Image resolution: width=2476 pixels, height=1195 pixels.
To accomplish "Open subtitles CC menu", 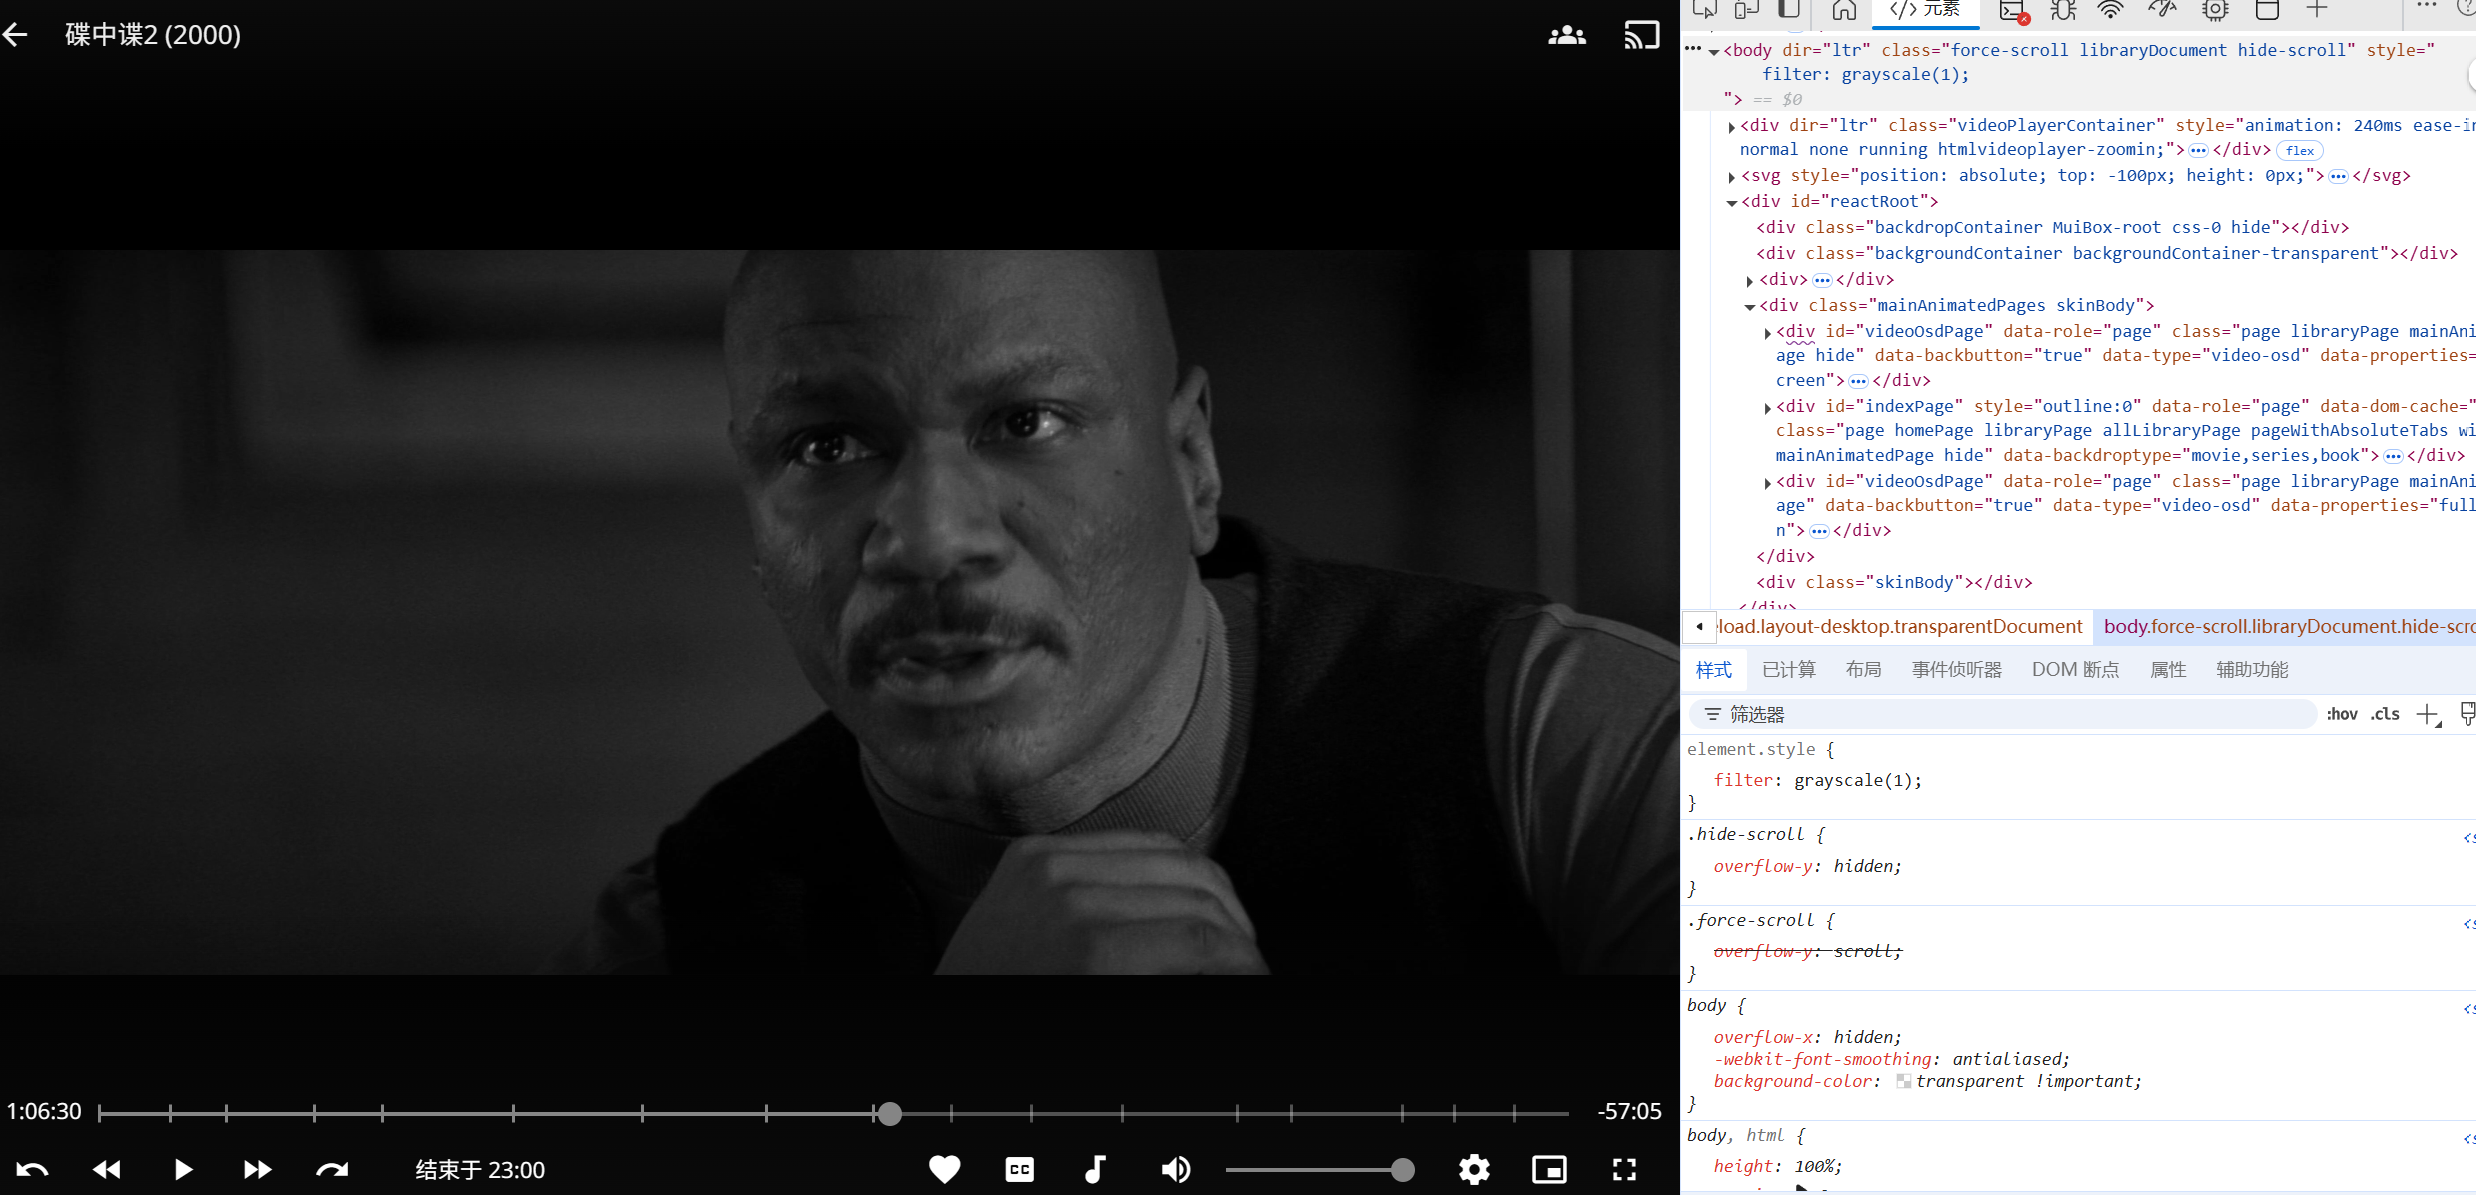I will coord(1019,1169).
